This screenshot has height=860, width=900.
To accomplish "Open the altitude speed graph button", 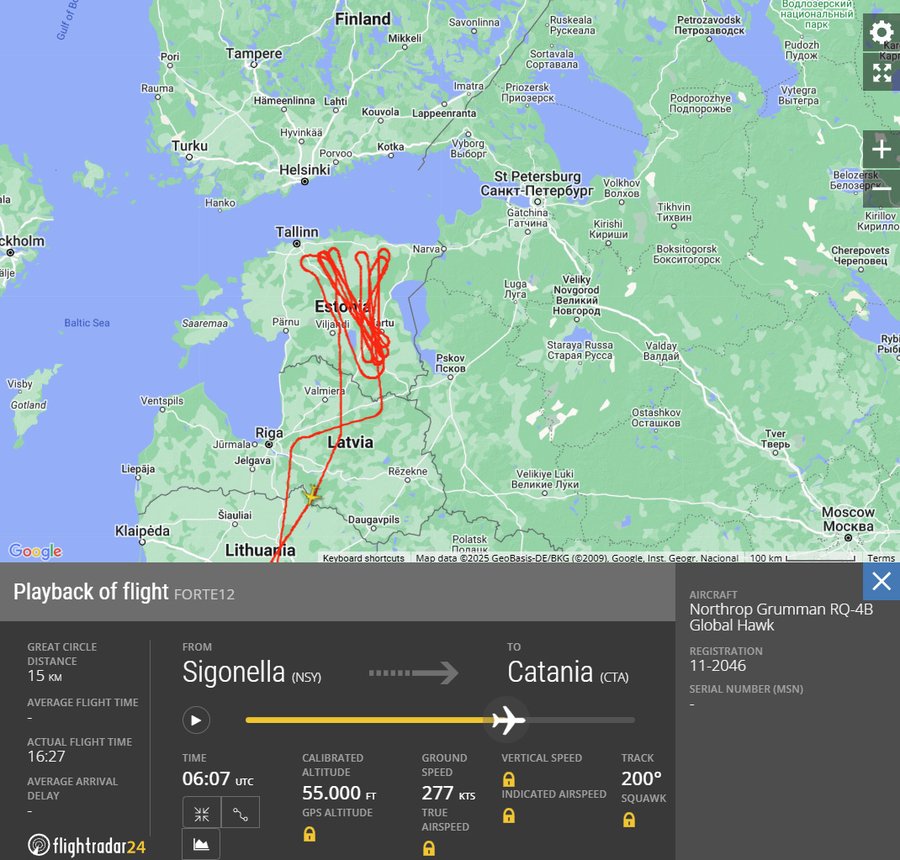I will (x=201, y=844).
